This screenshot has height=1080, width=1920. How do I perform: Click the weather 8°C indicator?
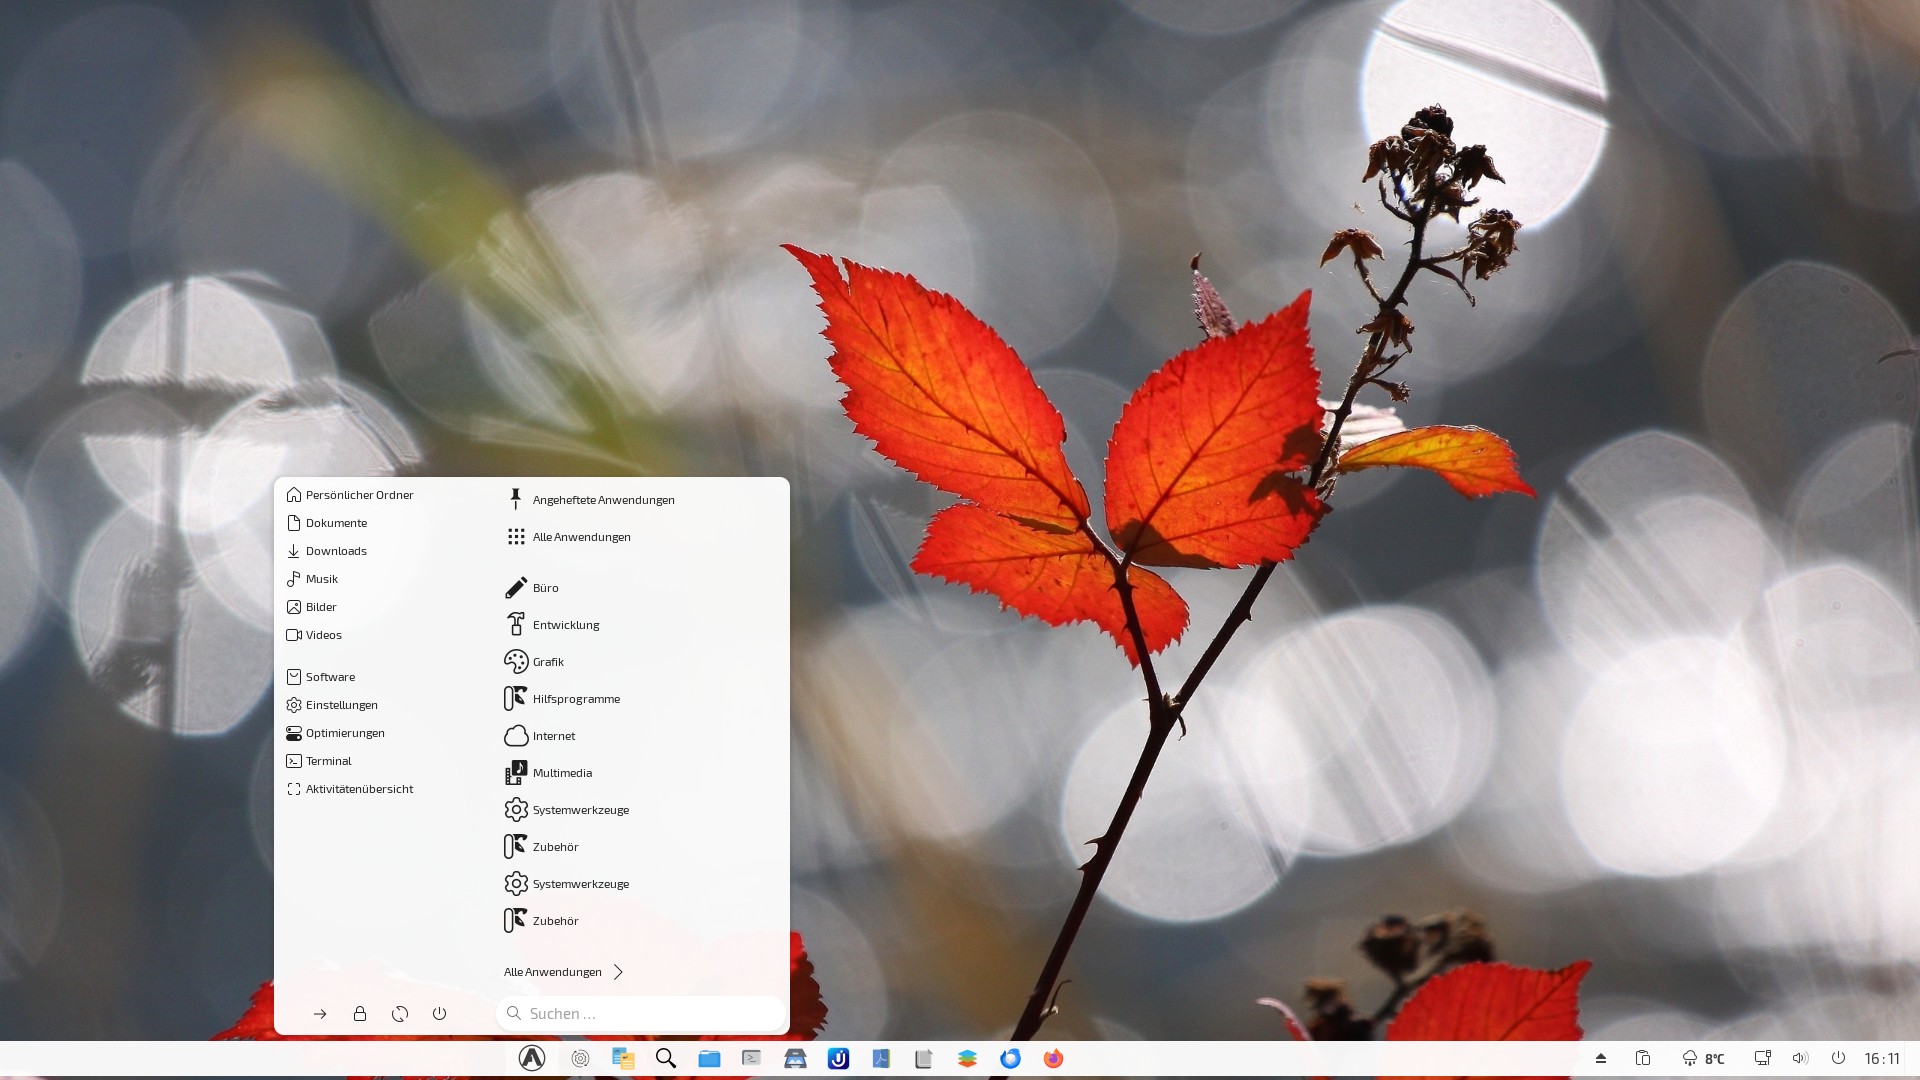(1704, 1058)
